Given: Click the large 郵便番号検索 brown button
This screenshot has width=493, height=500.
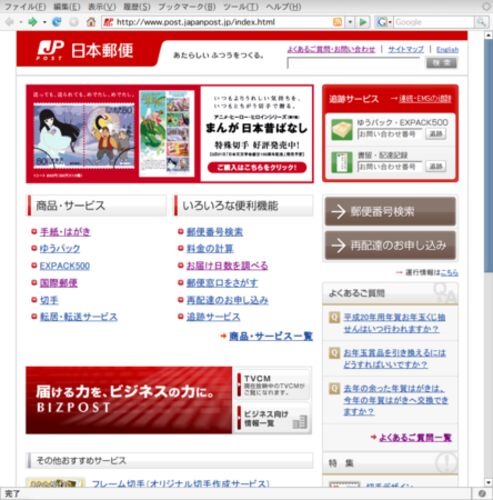Looking at the screenshot, I should tap(390, 211).
